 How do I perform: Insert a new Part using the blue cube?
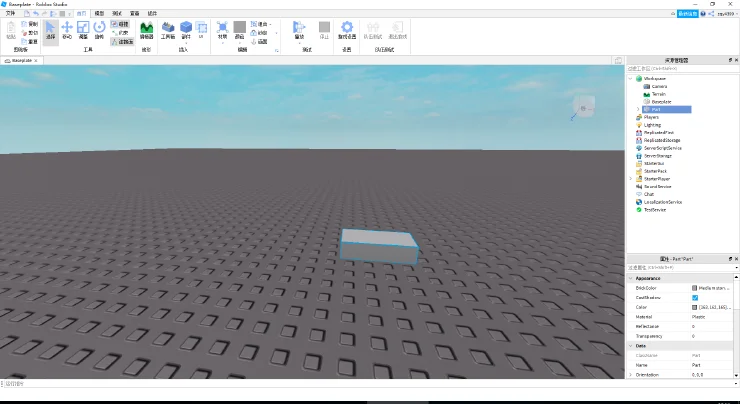[x=186, y=31]
